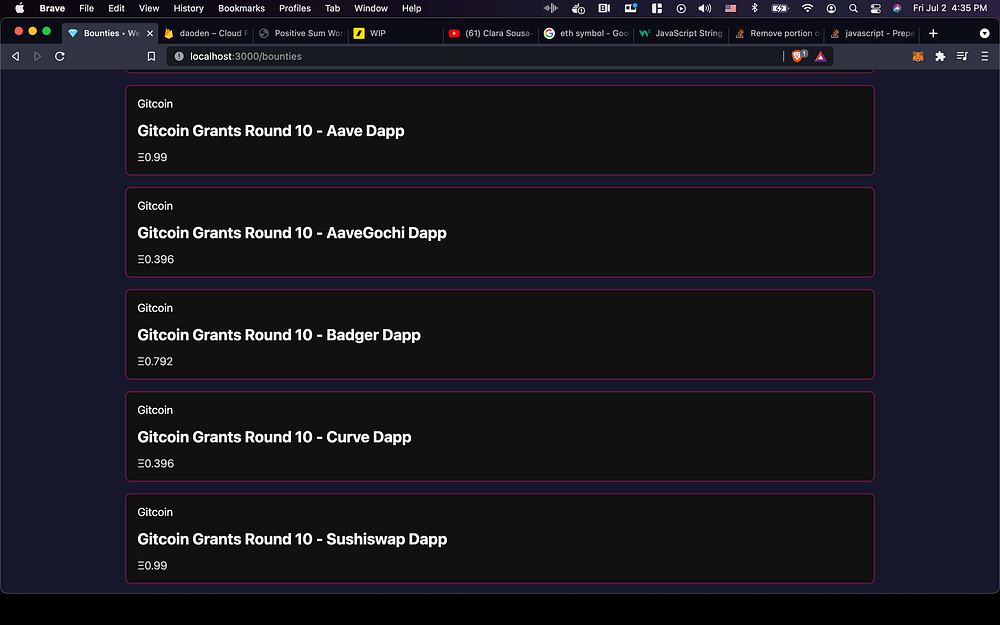Switch to the eth symbol Google tab

(586, 33)
